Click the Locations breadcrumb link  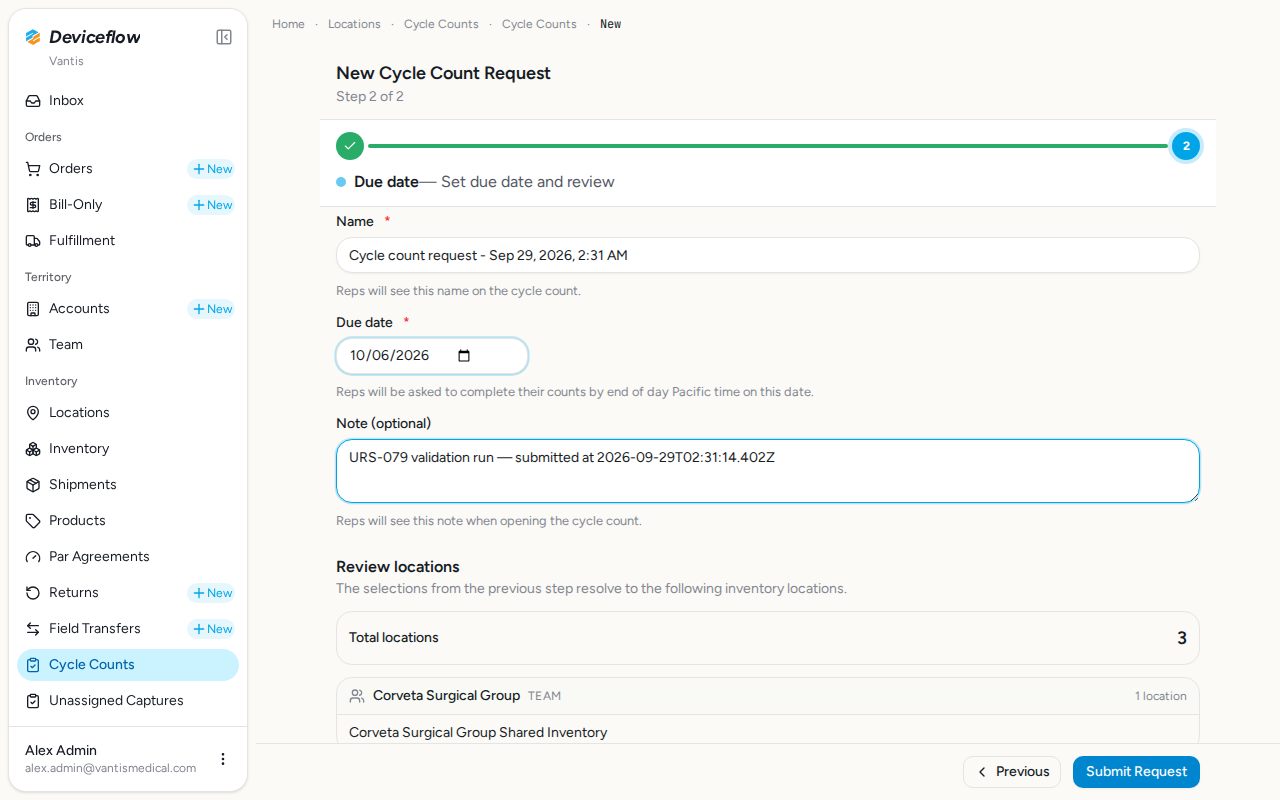(x=354, y=24)
